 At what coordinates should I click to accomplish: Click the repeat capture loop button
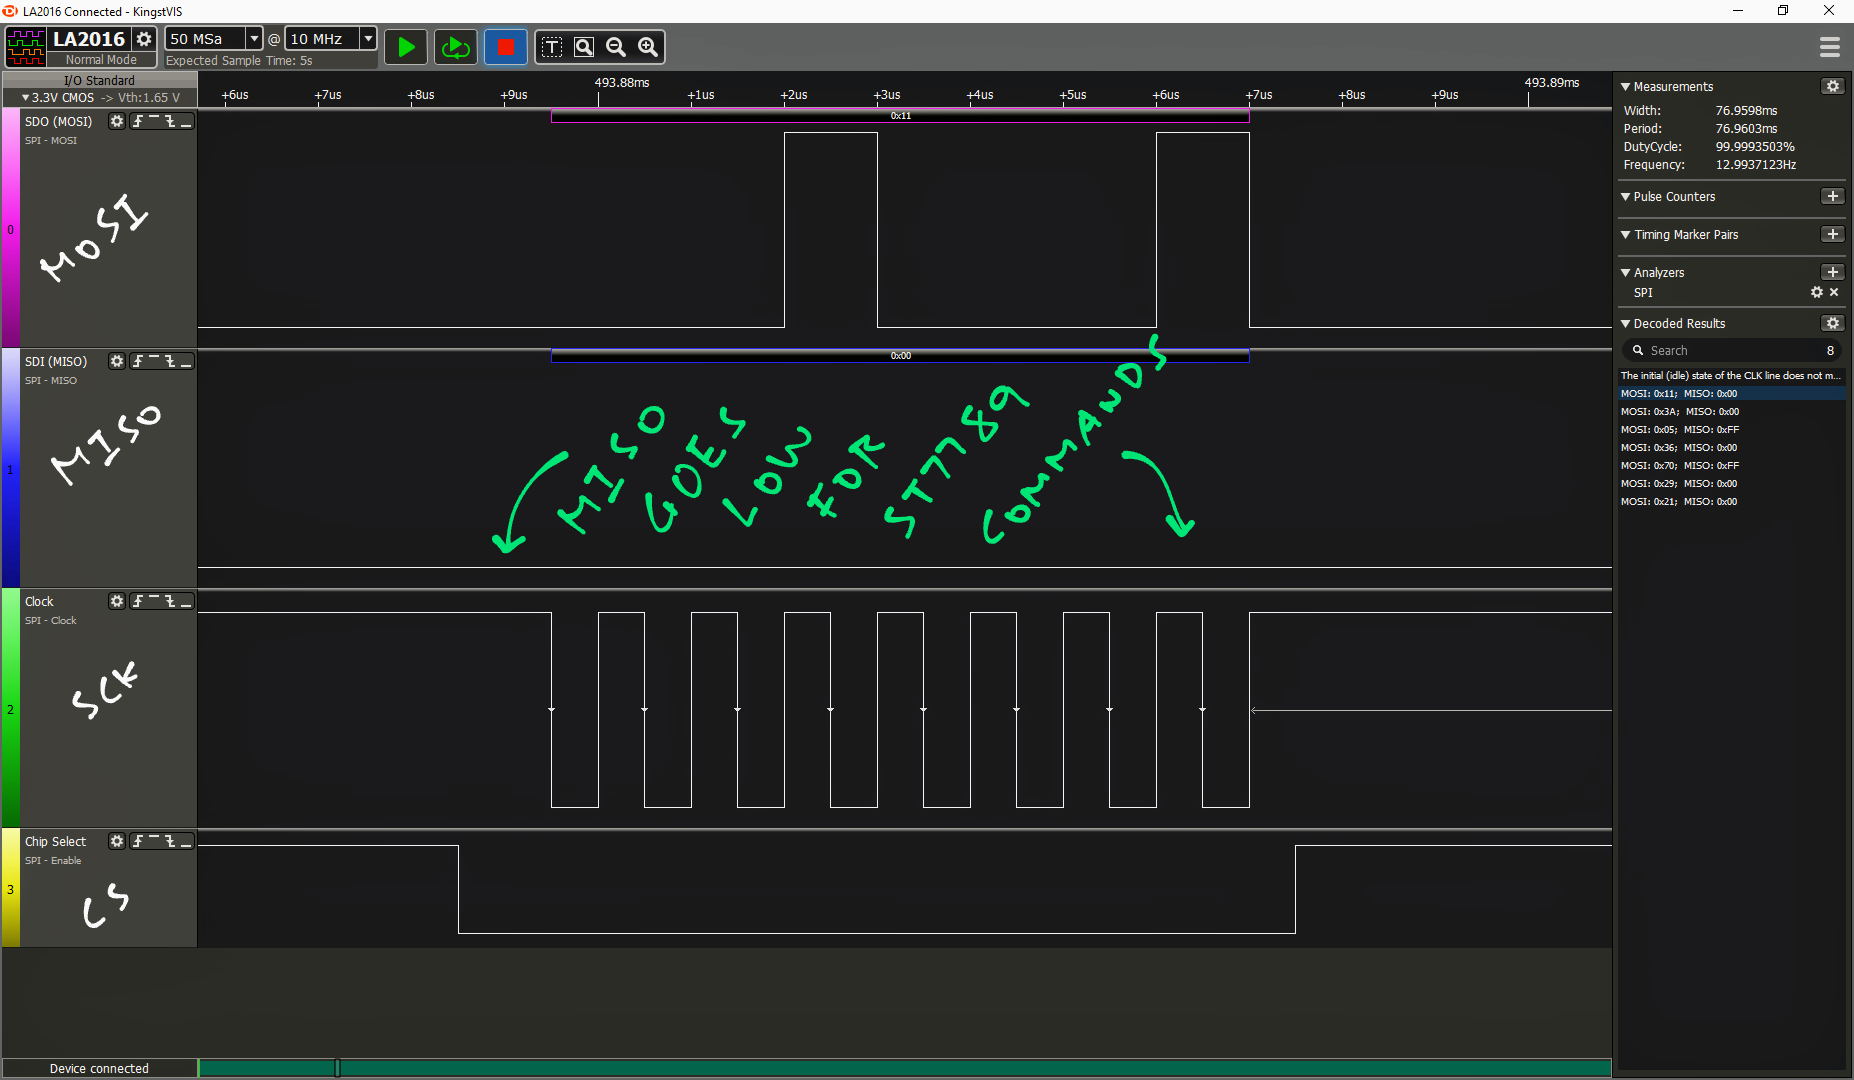(456, 47)
